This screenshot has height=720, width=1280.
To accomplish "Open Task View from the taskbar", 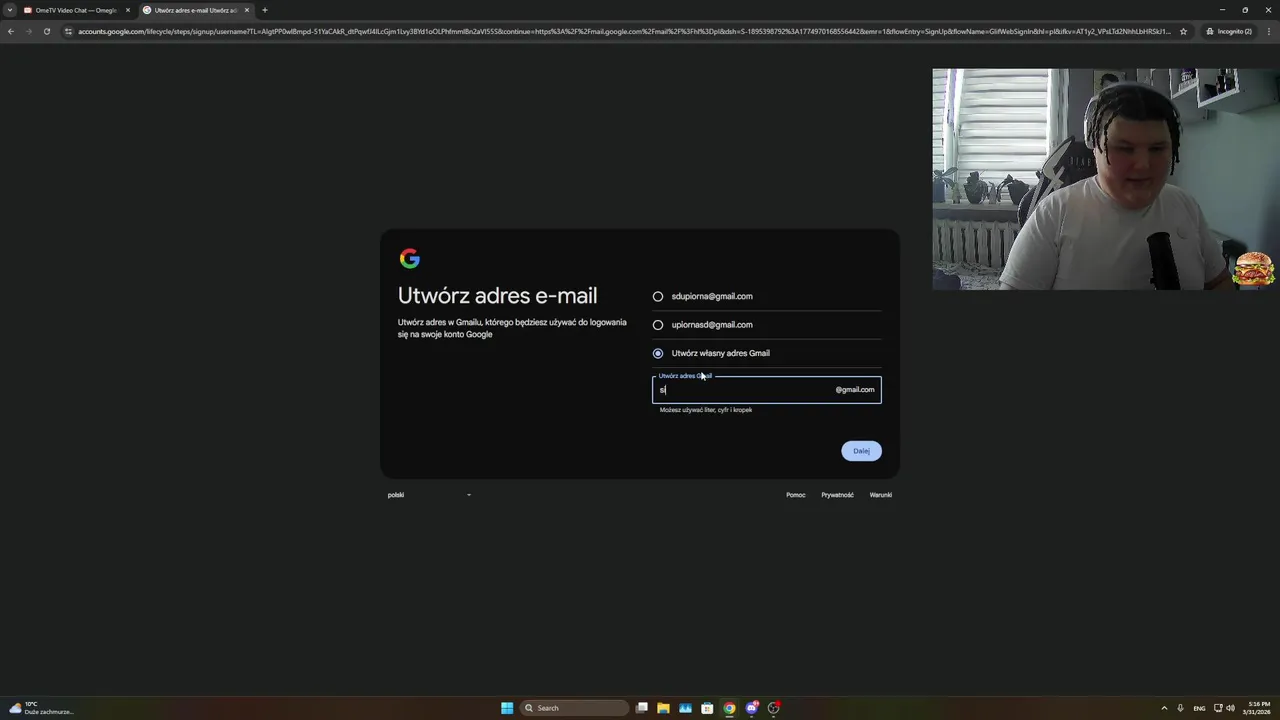I will (642, 708).
